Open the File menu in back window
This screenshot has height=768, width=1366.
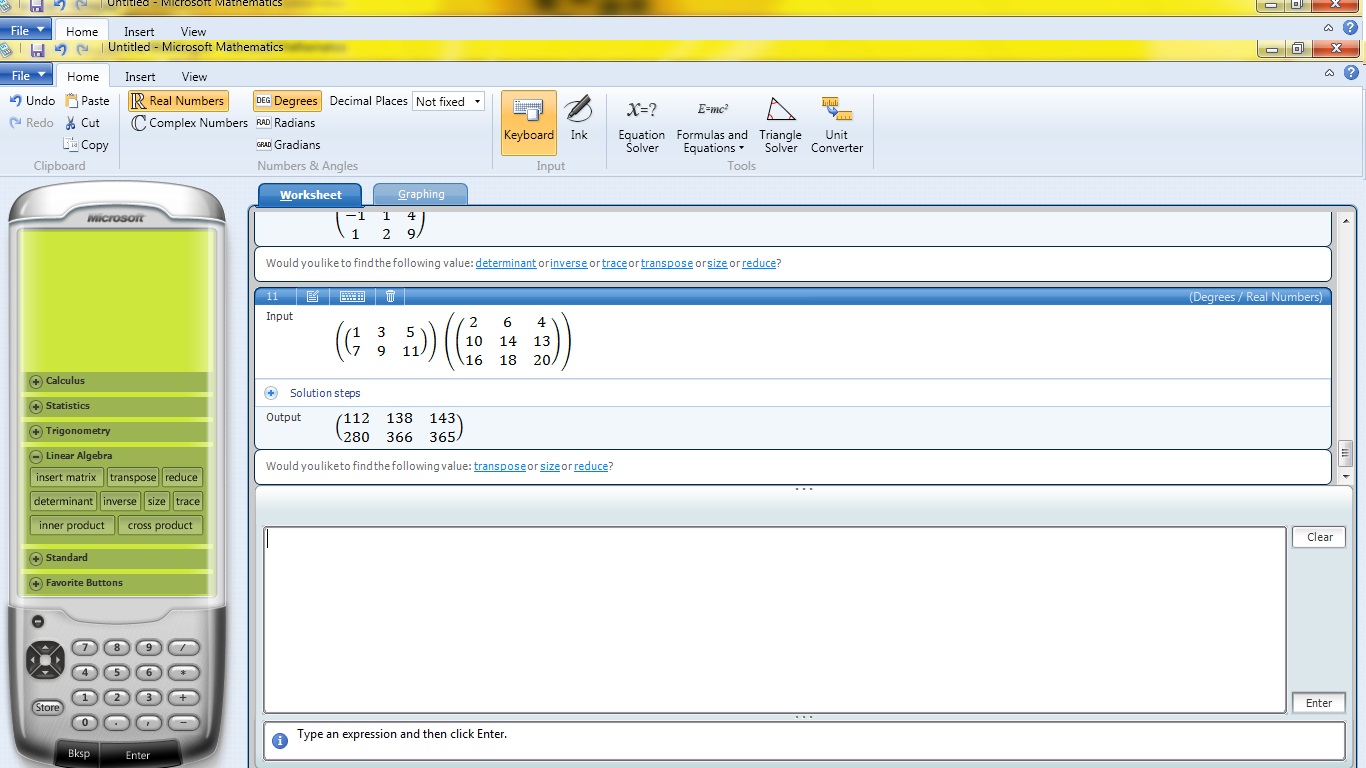coord(26,30)
